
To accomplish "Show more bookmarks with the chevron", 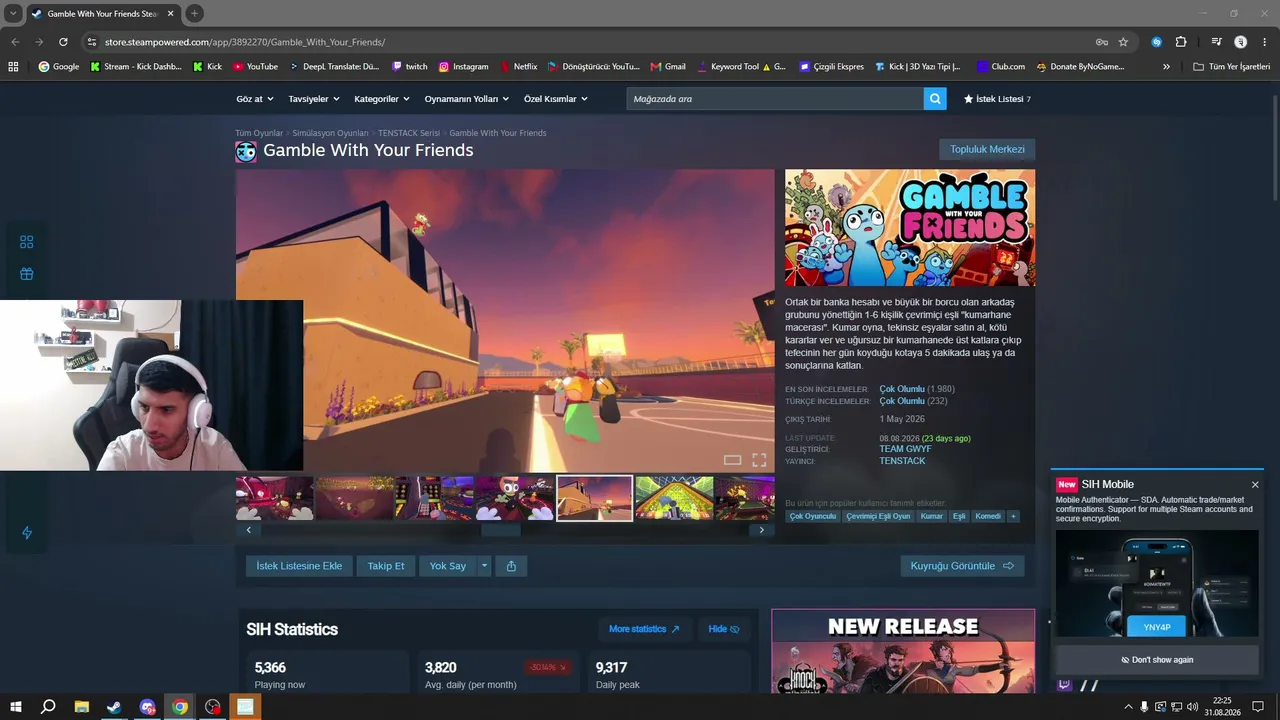I will (1166, 67).
